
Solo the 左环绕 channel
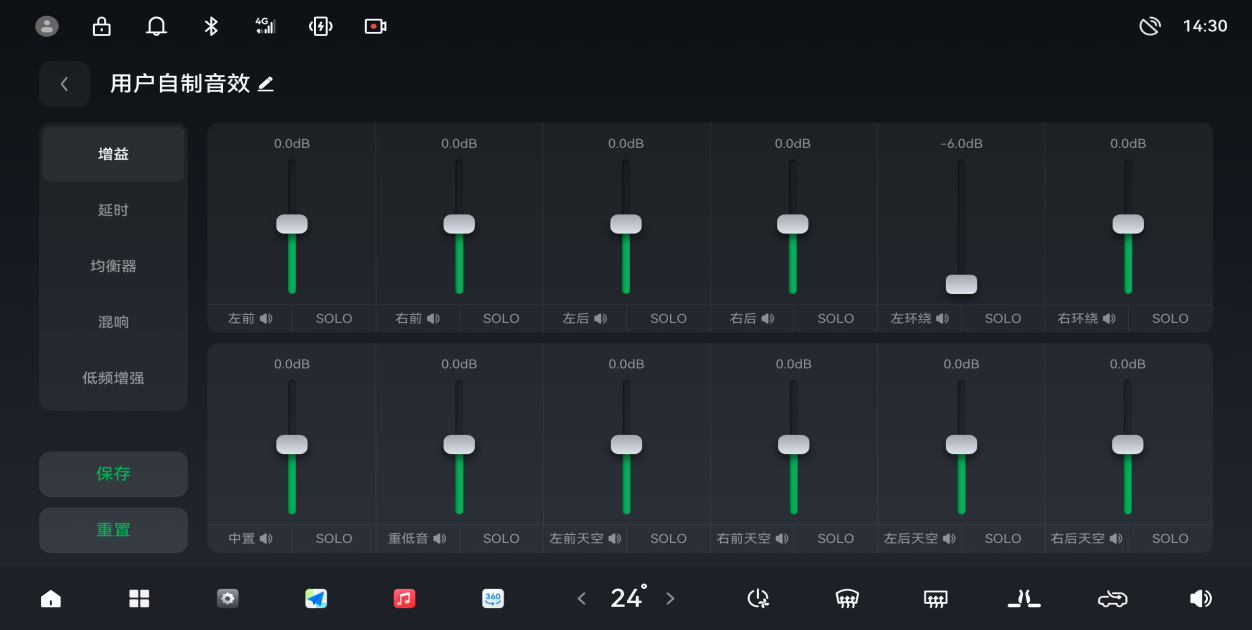(x=1003, y=318)
